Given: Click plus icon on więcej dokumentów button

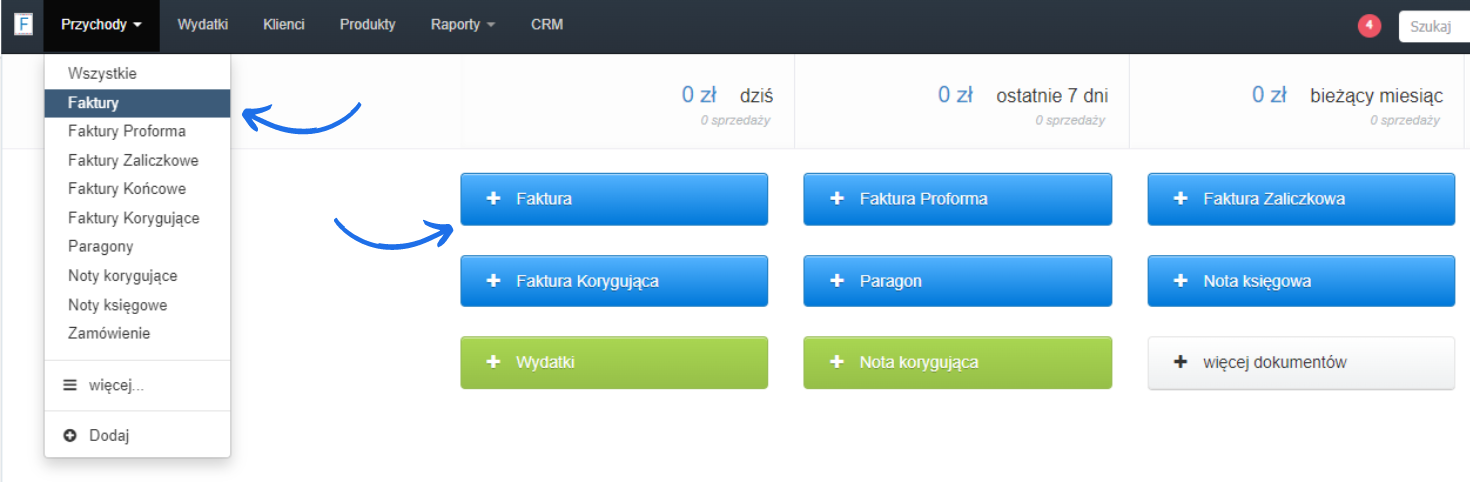Looking at the screenshot, I should [x=1181, y=362].
